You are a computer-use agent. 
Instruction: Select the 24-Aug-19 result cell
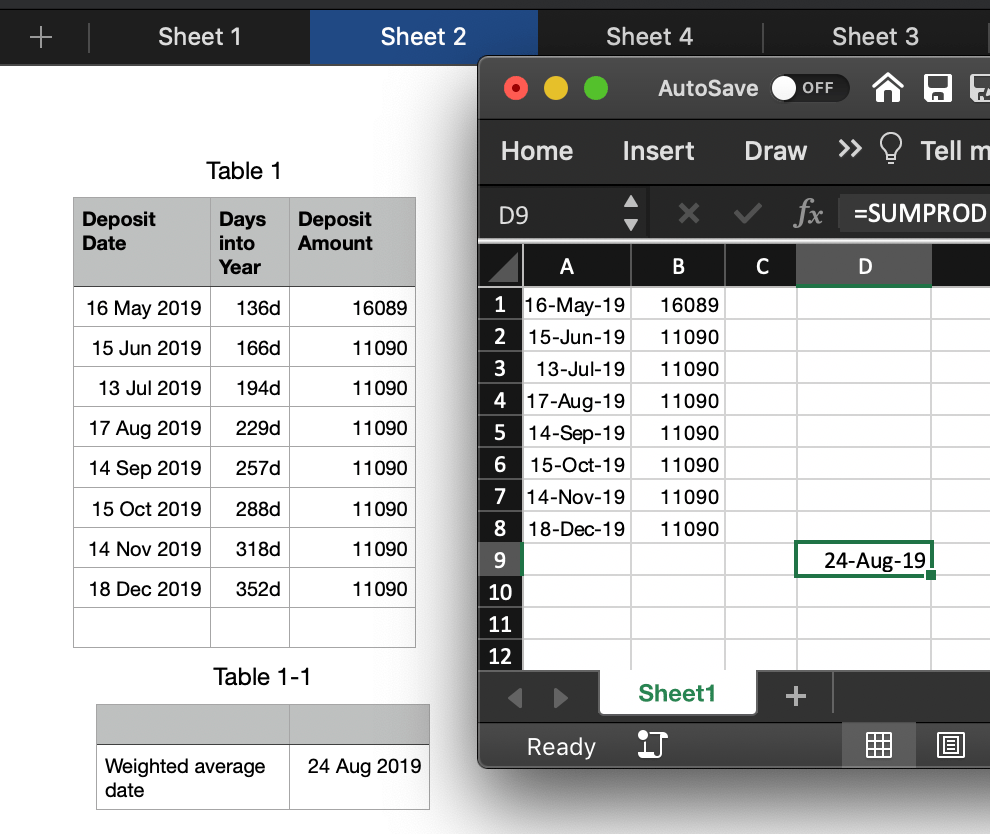tap(864, 559)
